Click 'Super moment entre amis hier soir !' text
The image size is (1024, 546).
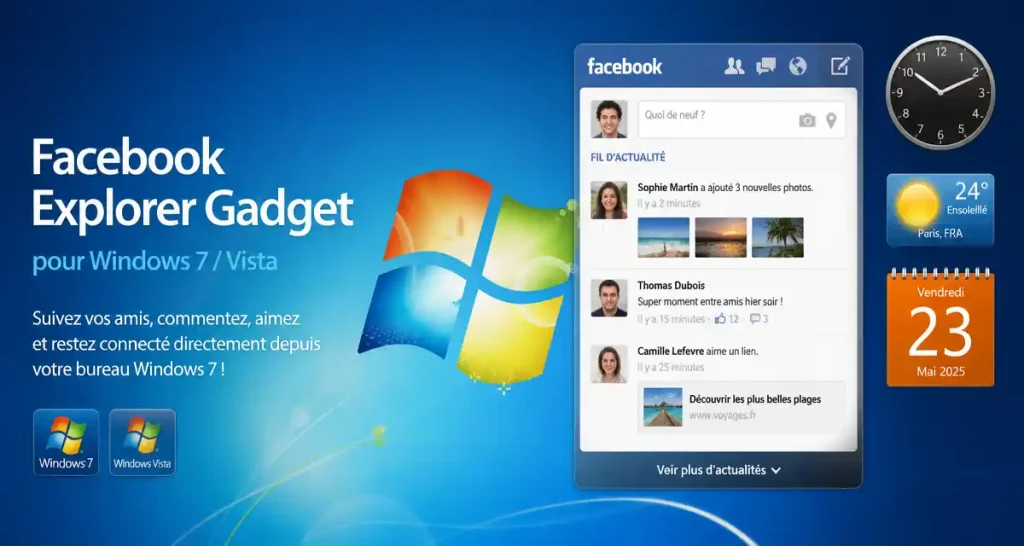tap(710, 302)
